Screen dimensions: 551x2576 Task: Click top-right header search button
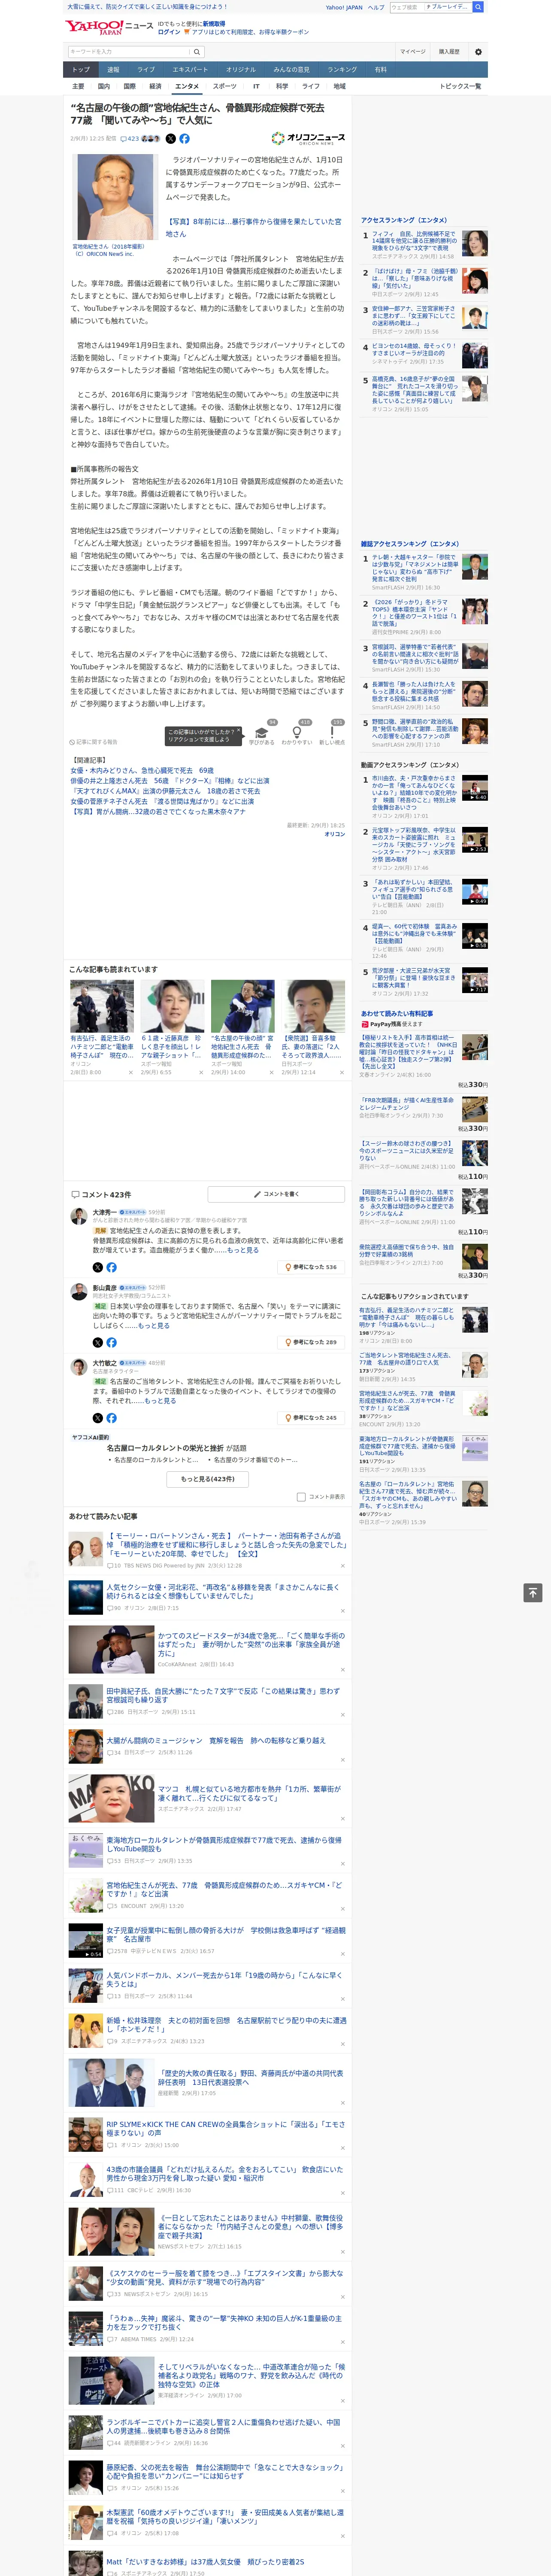[478, 7]
